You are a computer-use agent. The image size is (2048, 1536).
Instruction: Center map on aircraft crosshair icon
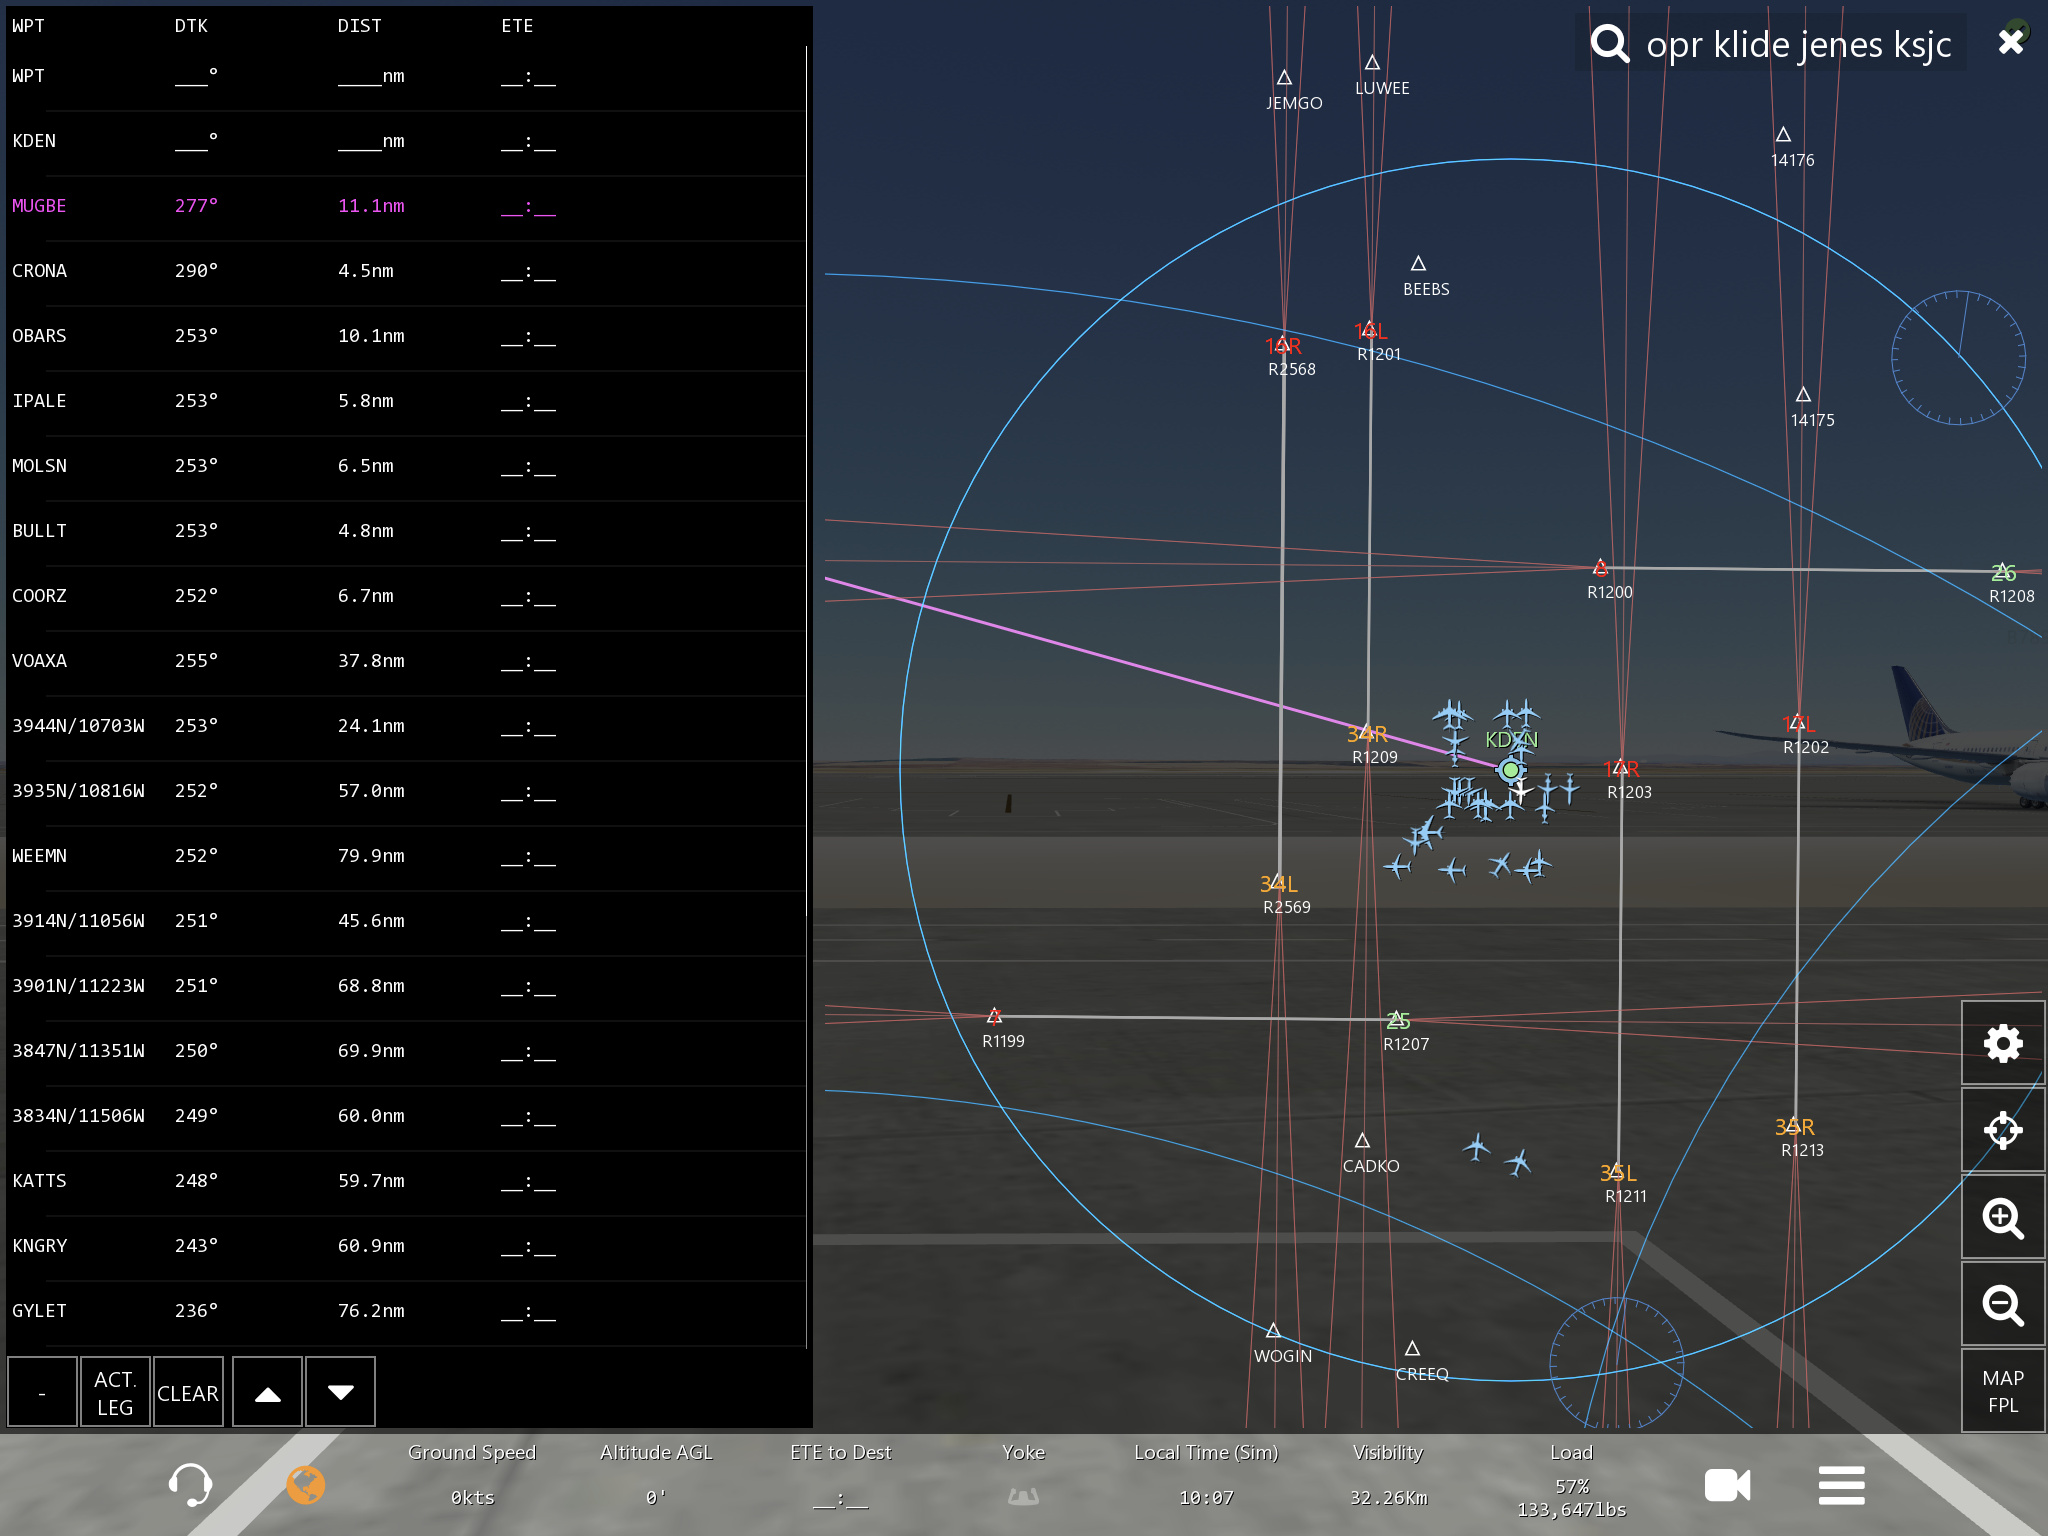2002,1131
